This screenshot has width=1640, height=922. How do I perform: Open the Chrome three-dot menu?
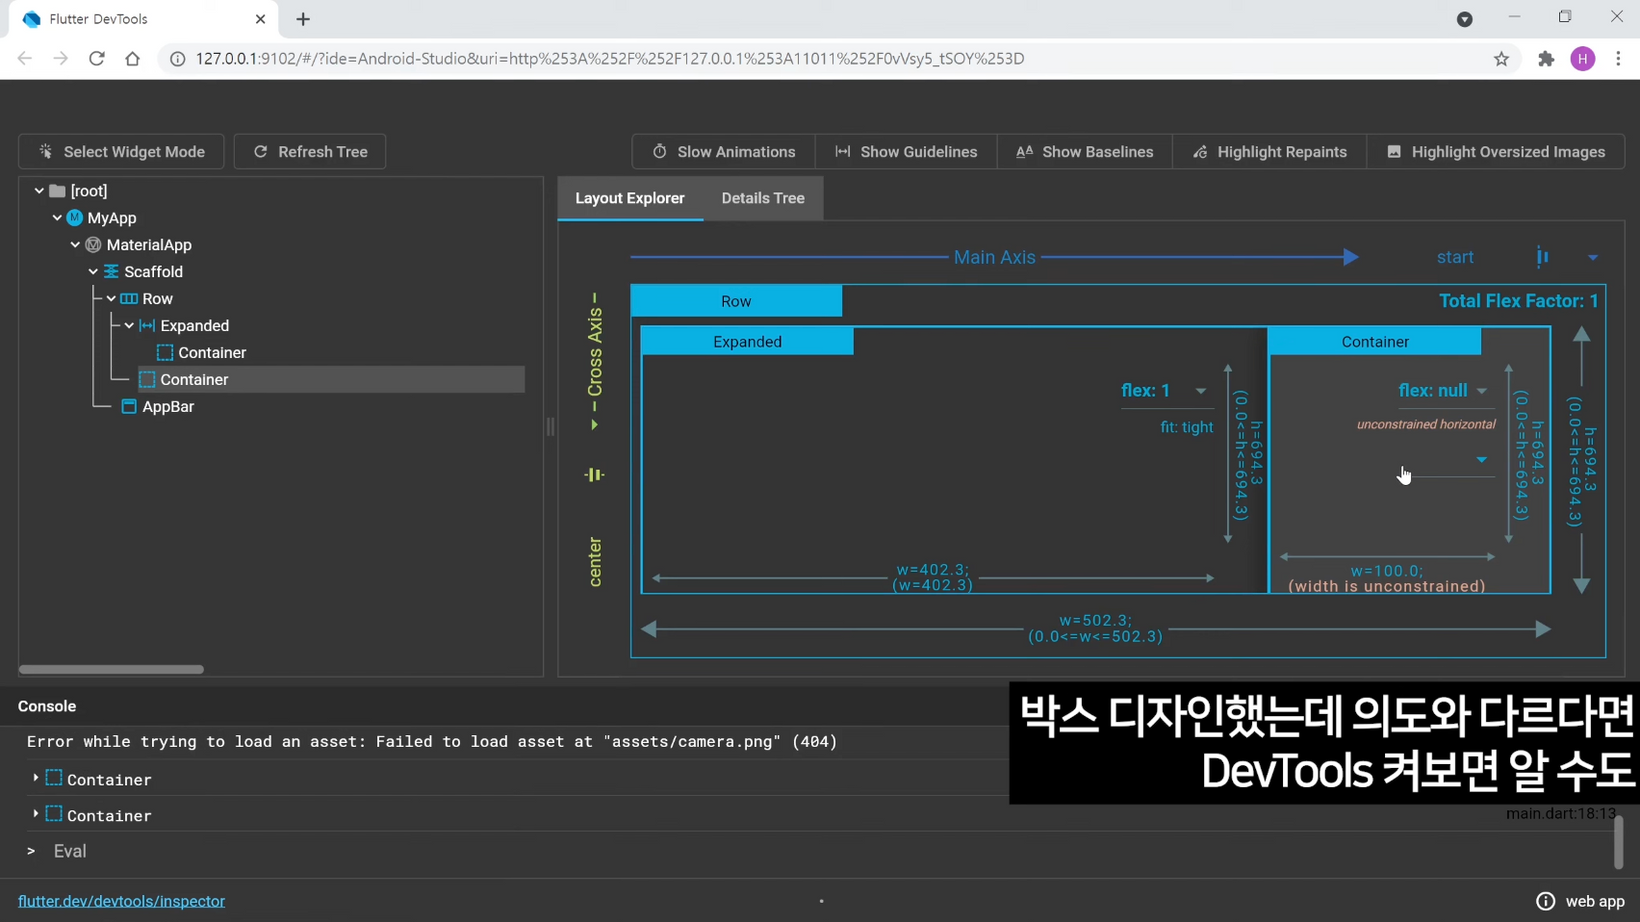pyautogui.click(x=1618, y=59)
